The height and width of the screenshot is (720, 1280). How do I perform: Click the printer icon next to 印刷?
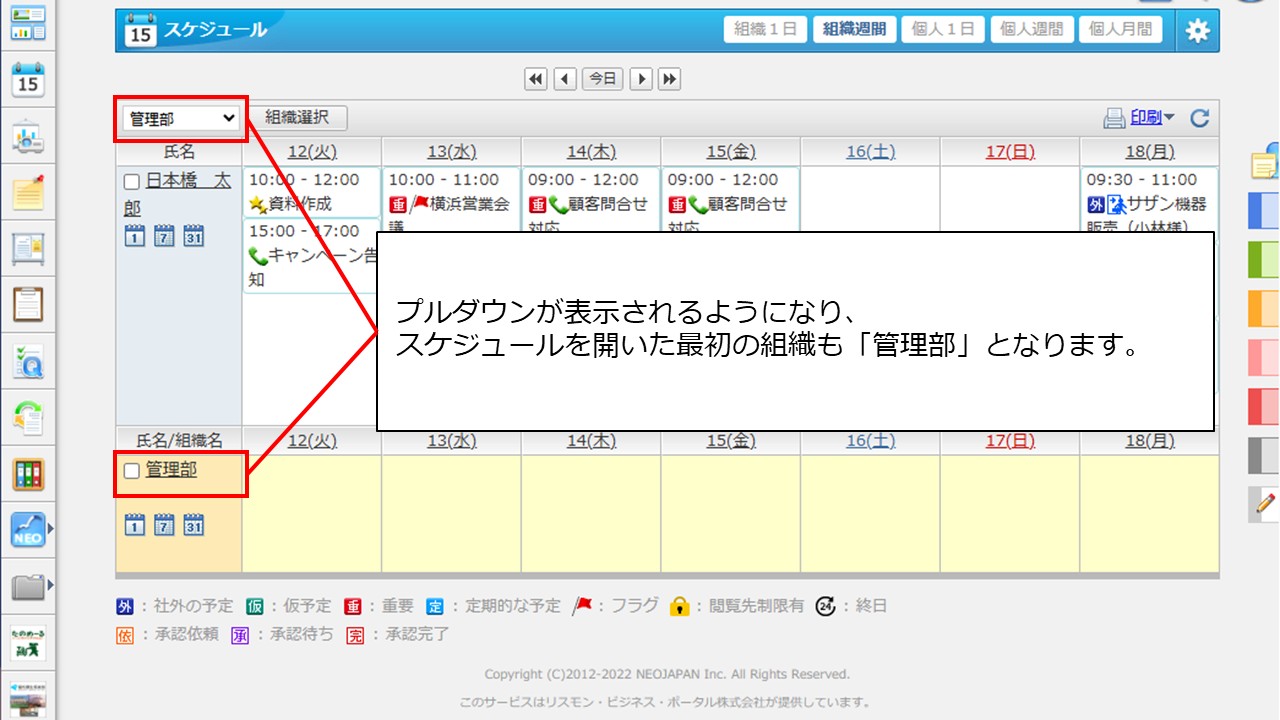(1115, 119)
